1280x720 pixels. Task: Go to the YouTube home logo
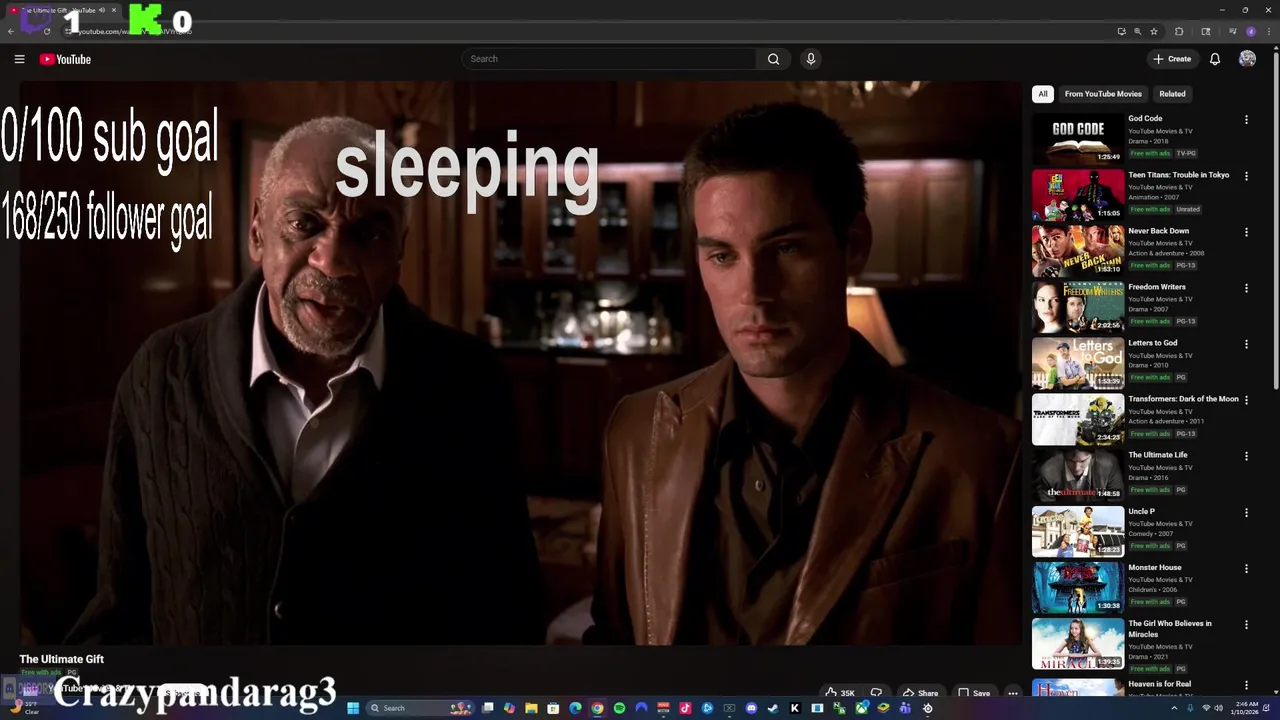point(65,59)
